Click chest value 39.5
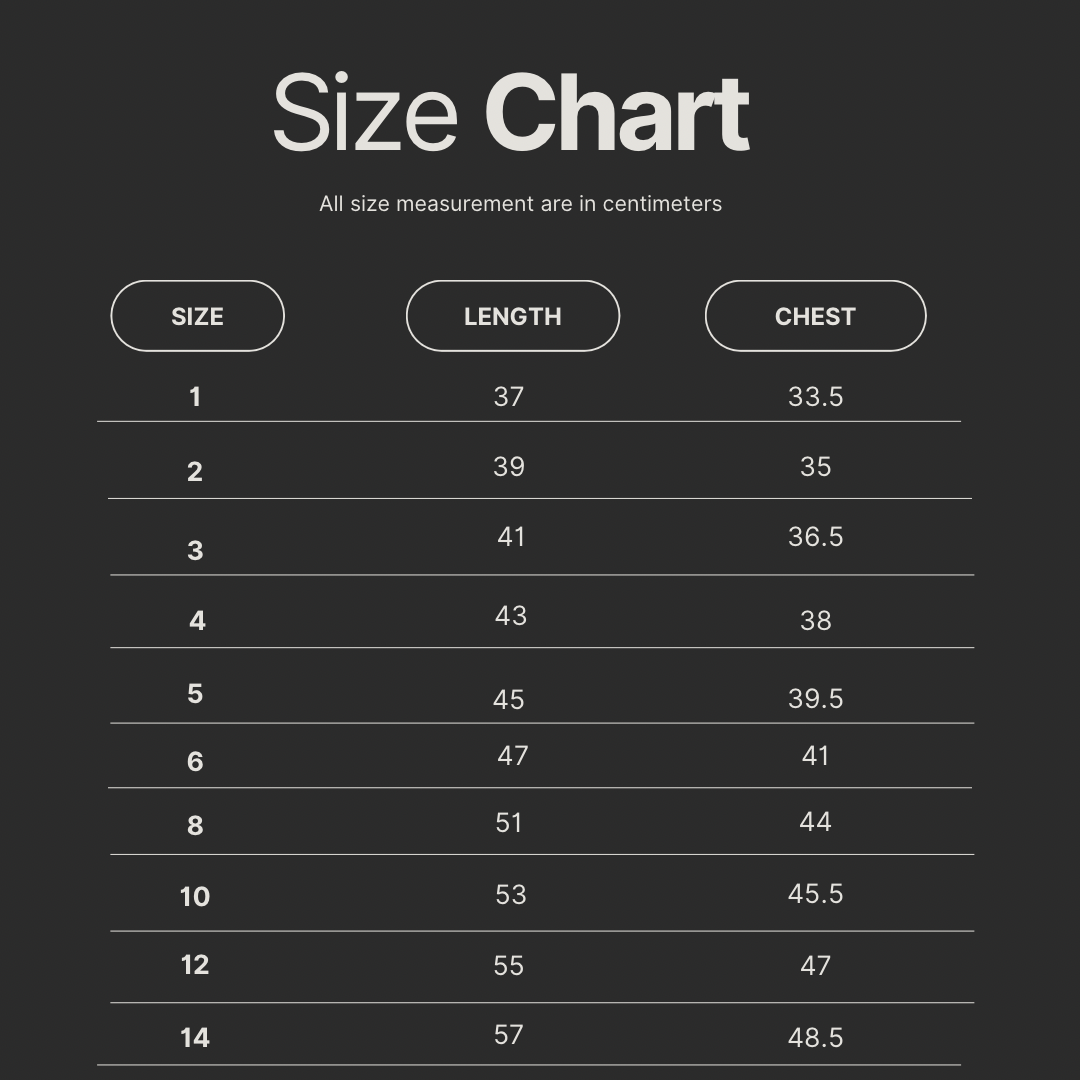This screenshot has height=1080, width=1080. coord(815,699)
